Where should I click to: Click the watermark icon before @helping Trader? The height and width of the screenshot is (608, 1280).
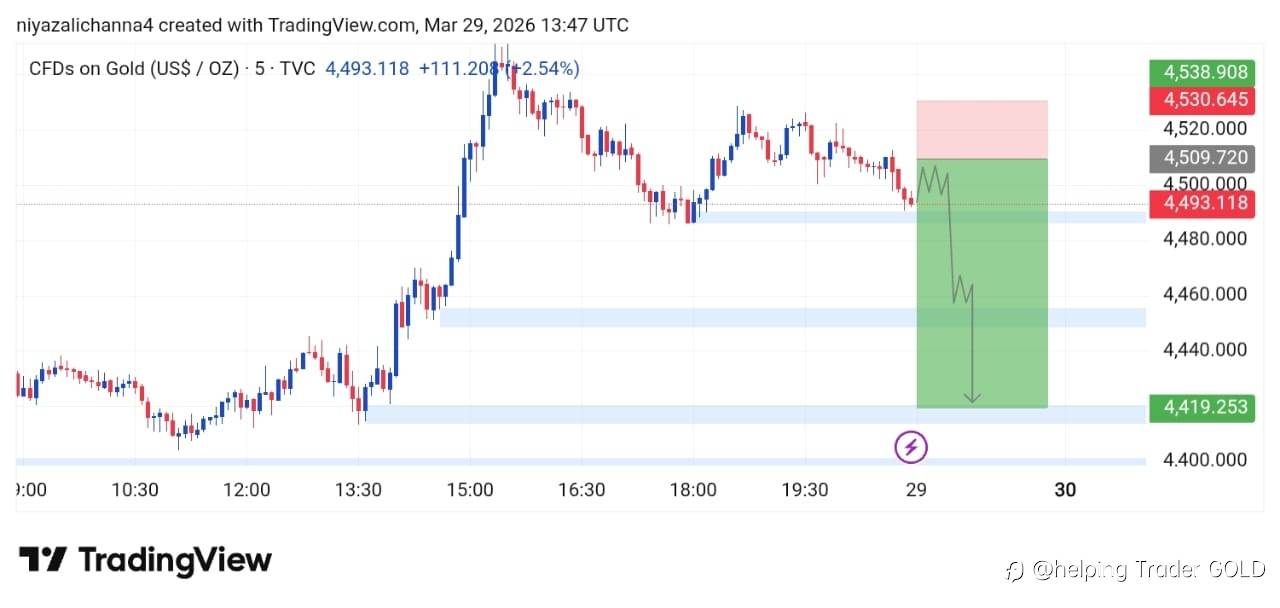(x=1014, y=571)
